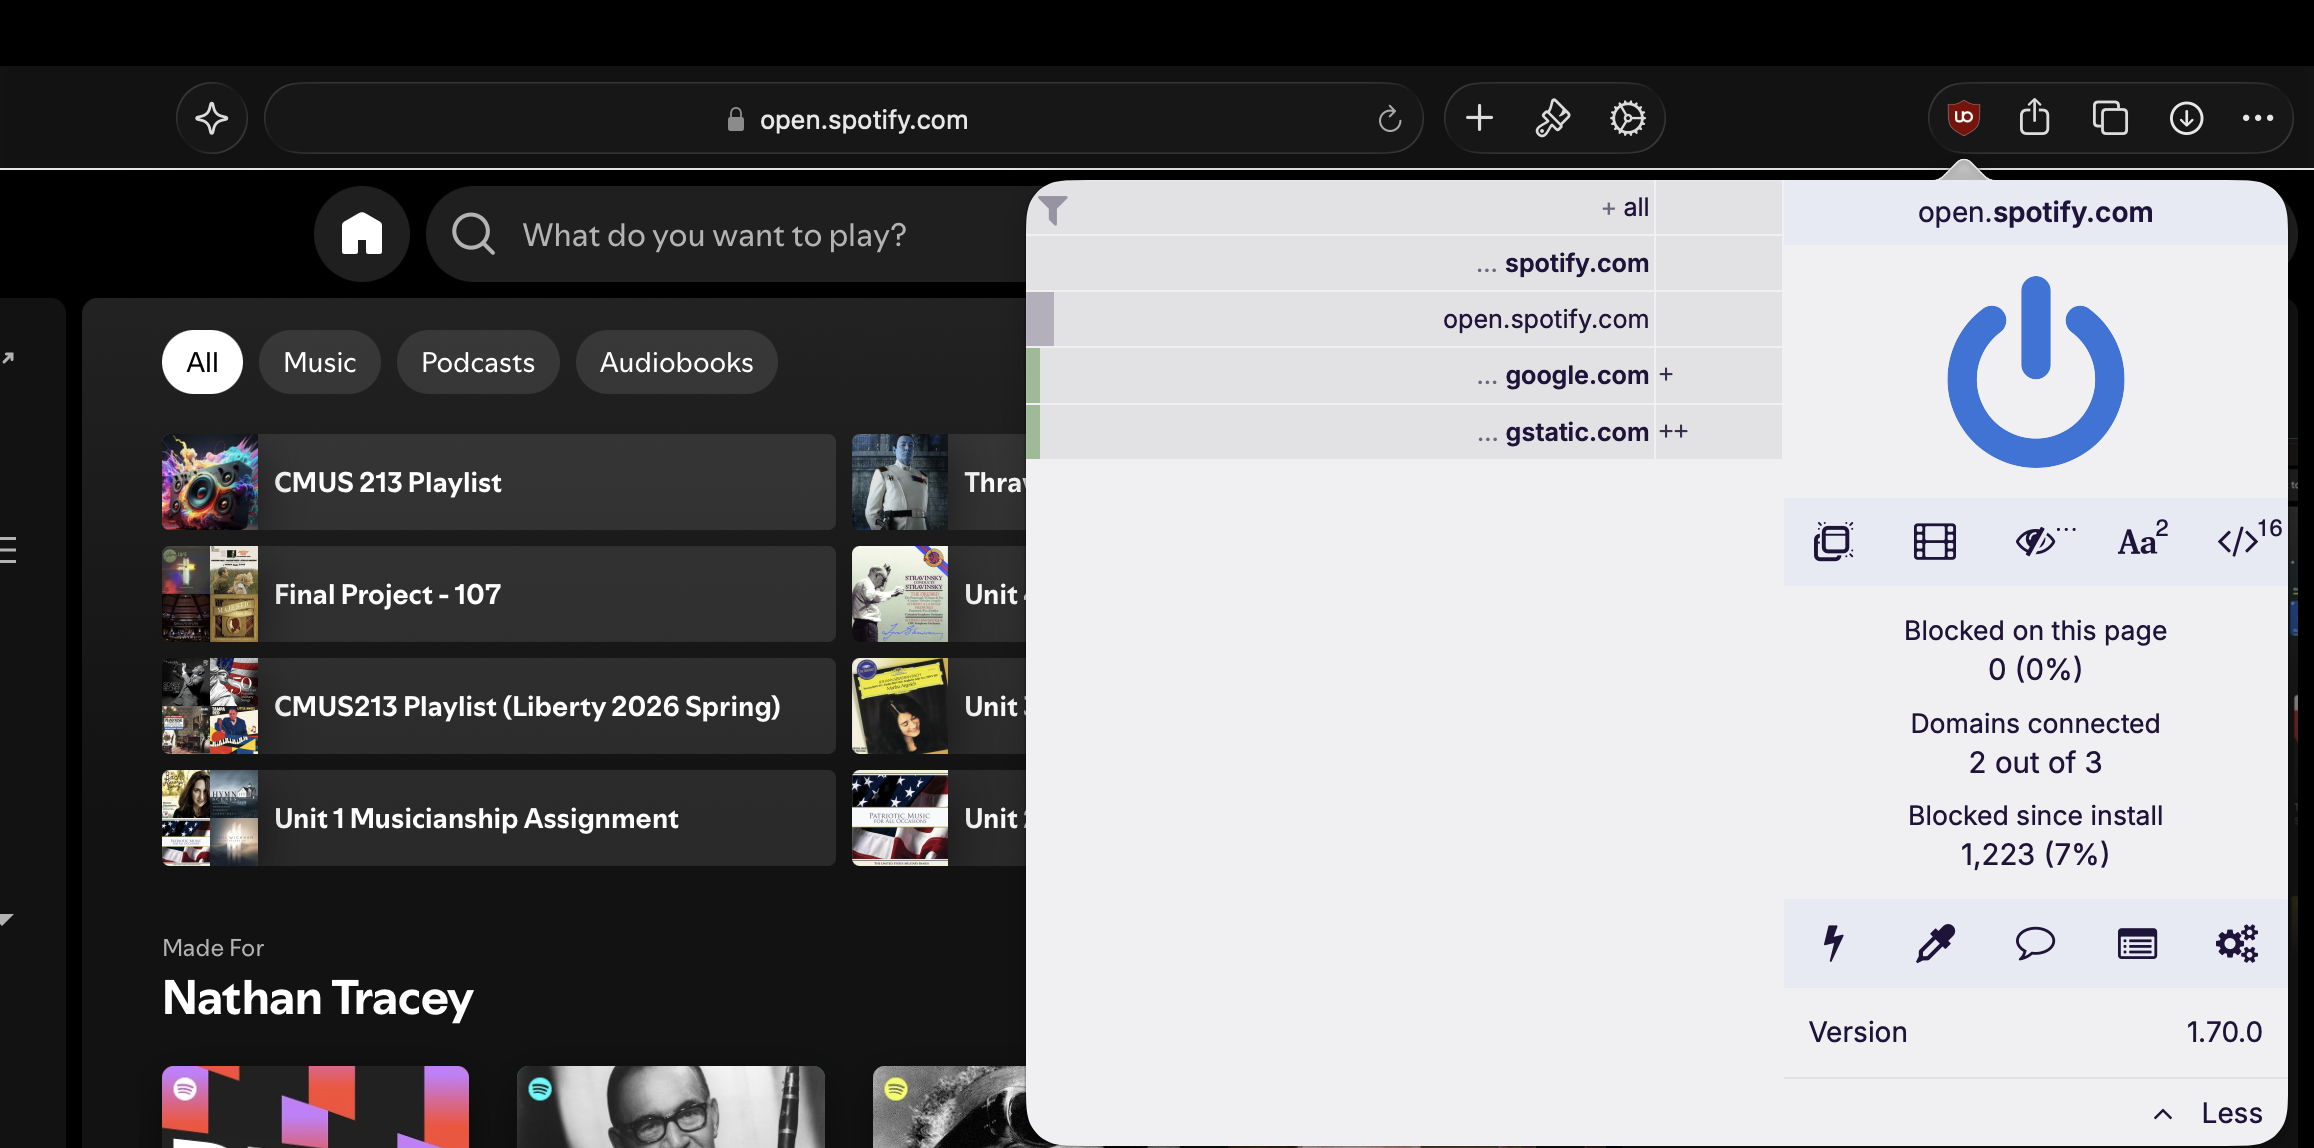Report an issue speech bubble icon
The image size is (2314, 1148).
tap(2035, 943)
